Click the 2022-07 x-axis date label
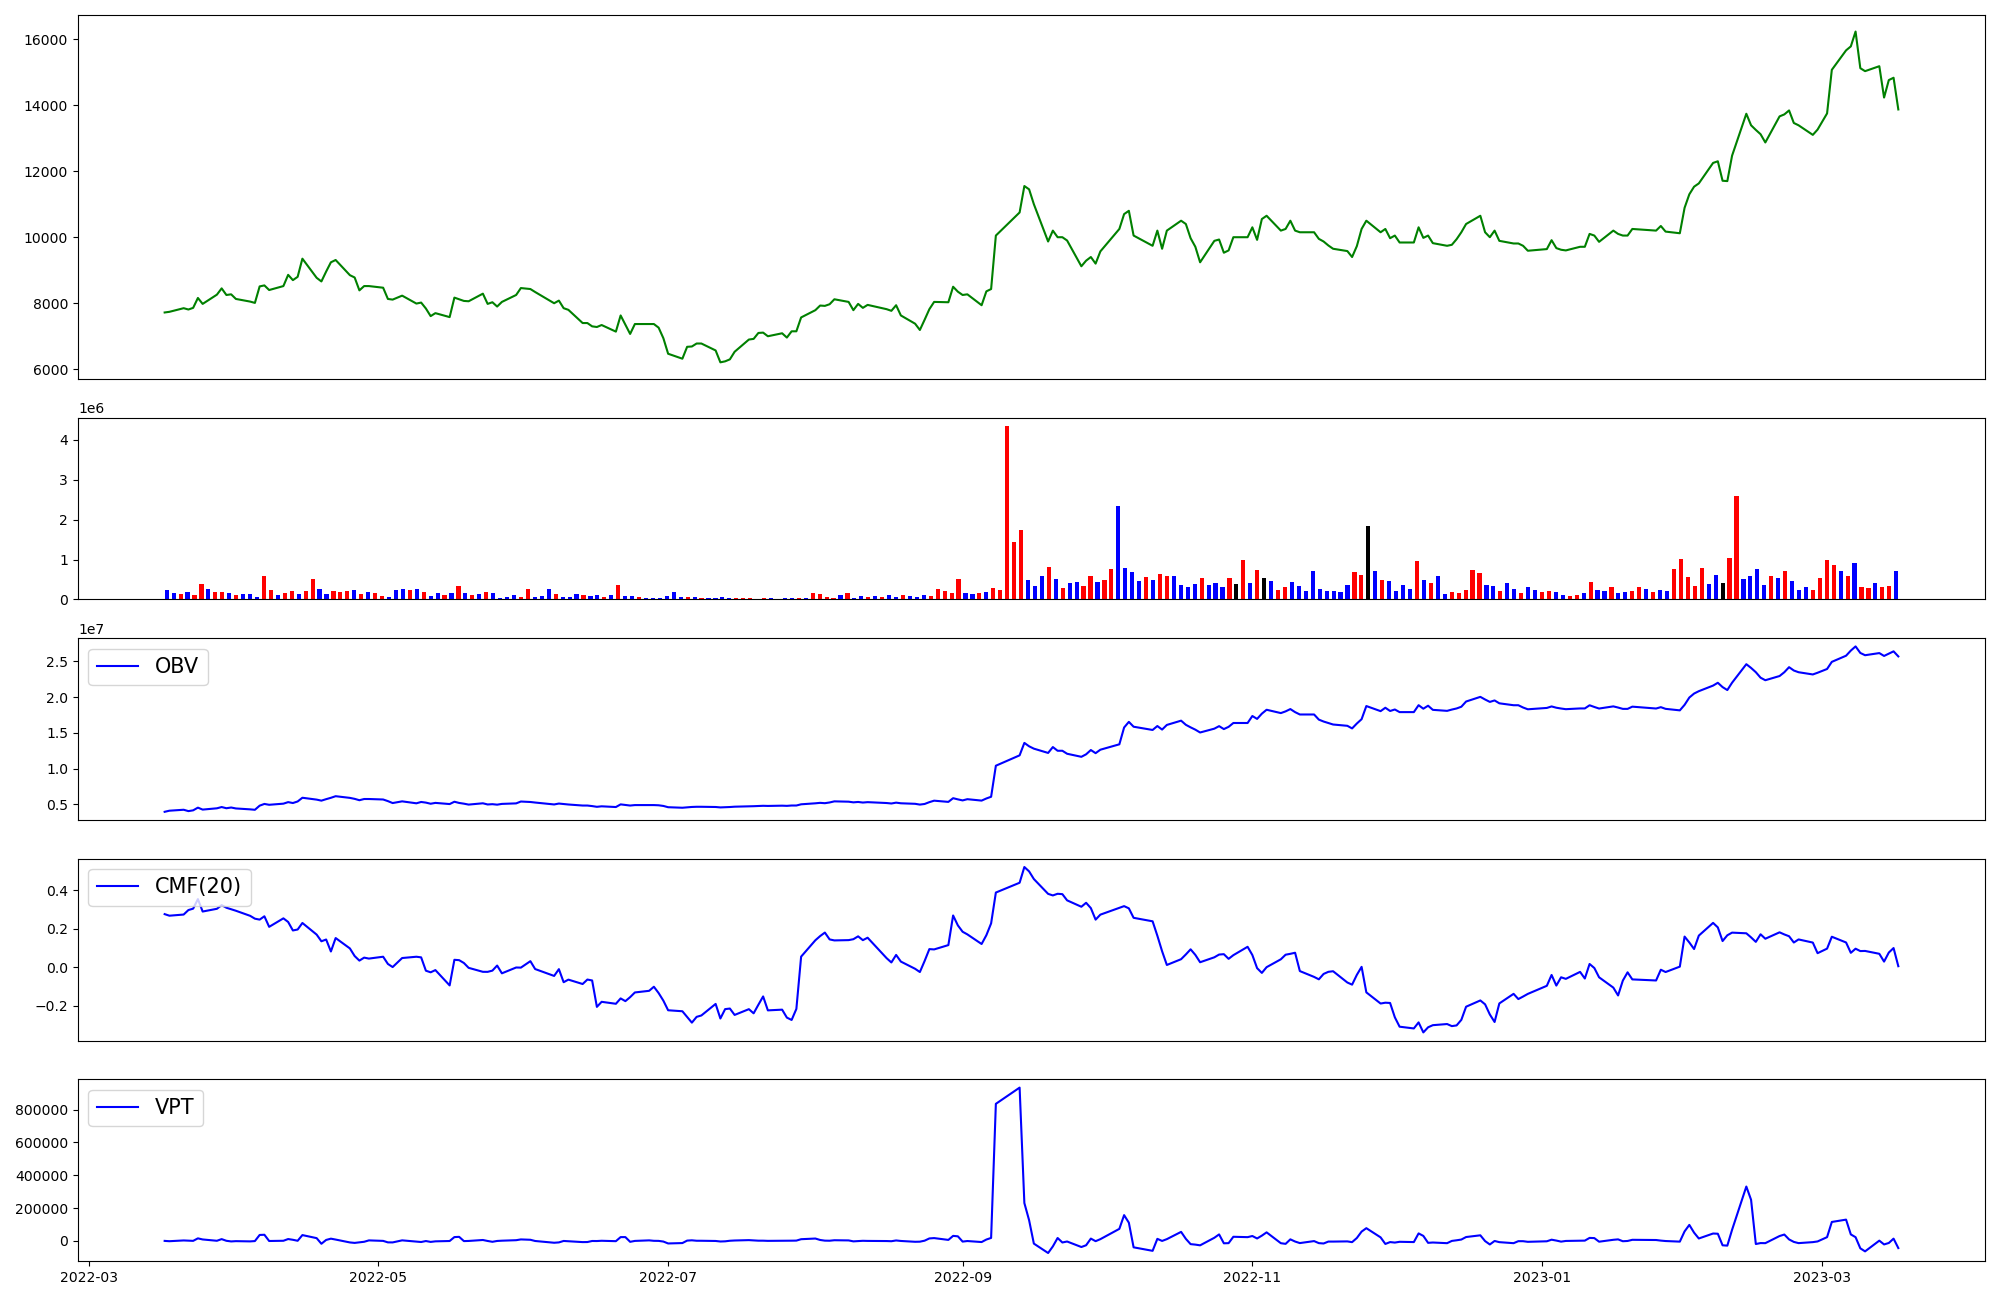The height and width of the screenshot is (1300, 2000). tap(667, 1277)
